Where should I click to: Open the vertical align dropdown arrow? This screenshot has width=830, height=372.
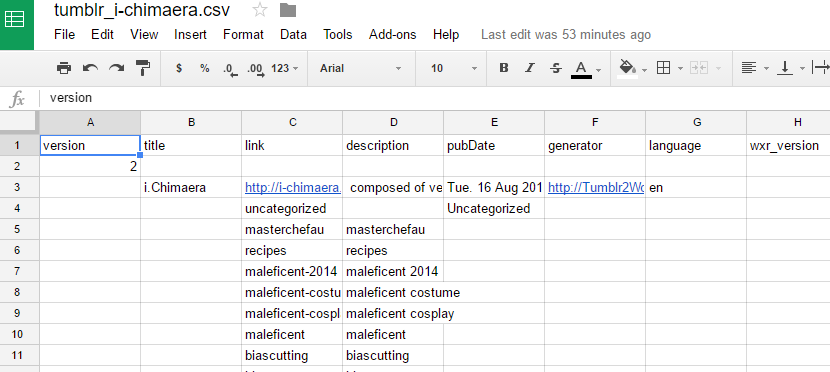click(x=802, y=69)
